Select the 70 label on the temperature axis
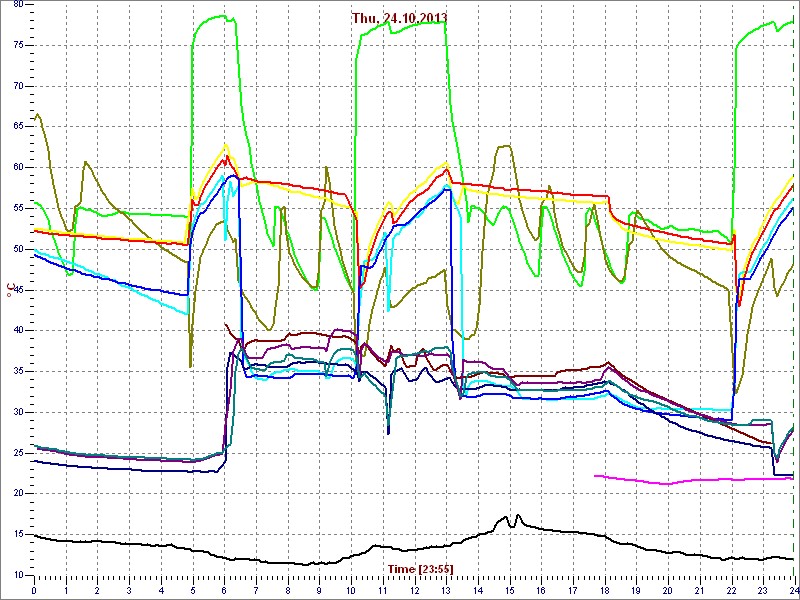 18,86
